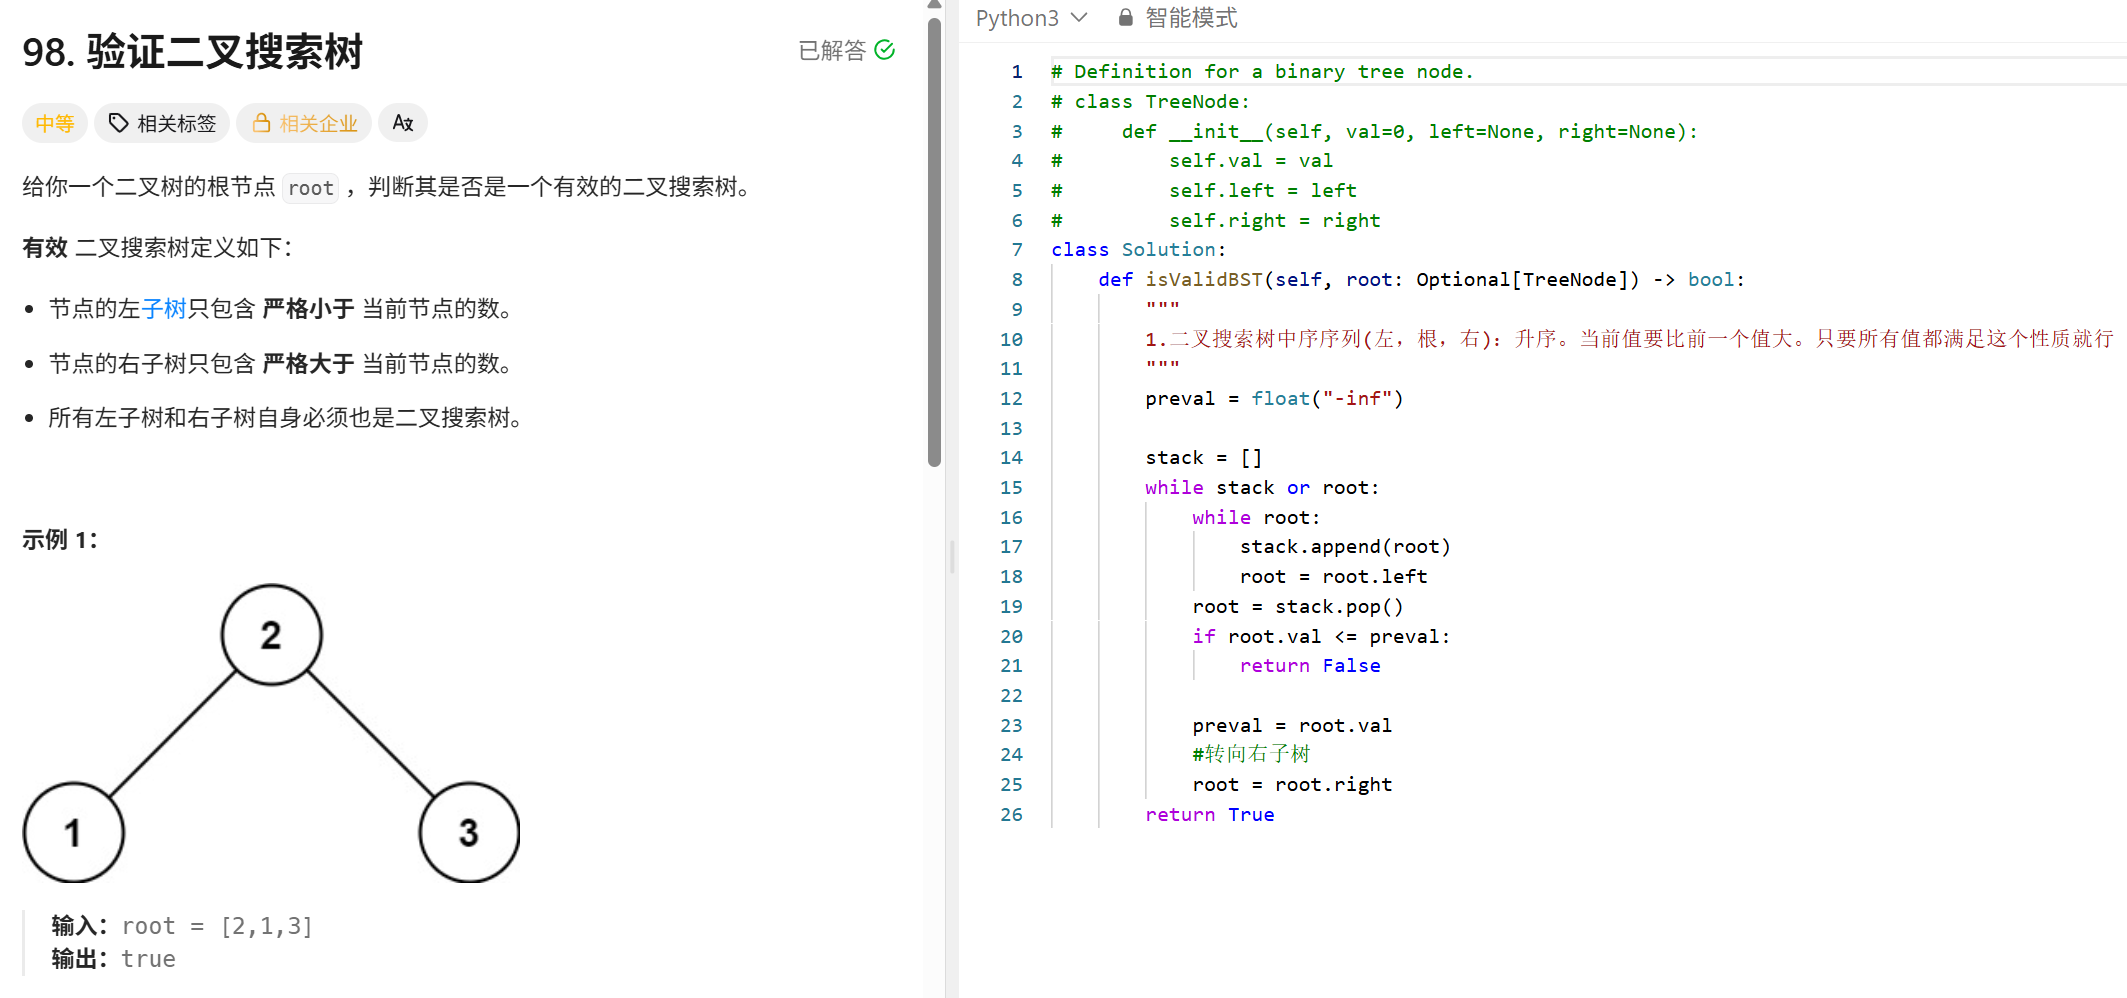Viewport: 2127px width, 998px height.
Task: Click the description panel vertical scrollbar
Action: point(934,240)
